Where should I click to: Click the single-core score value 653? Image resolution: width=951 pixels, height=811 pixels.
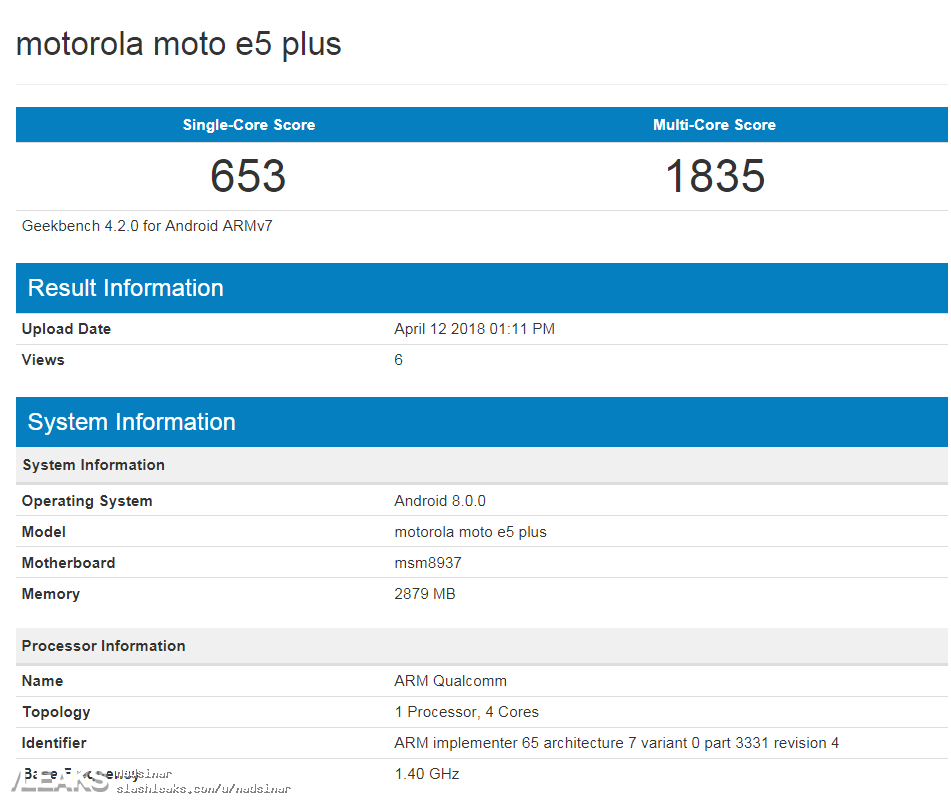tap(248, 176)
